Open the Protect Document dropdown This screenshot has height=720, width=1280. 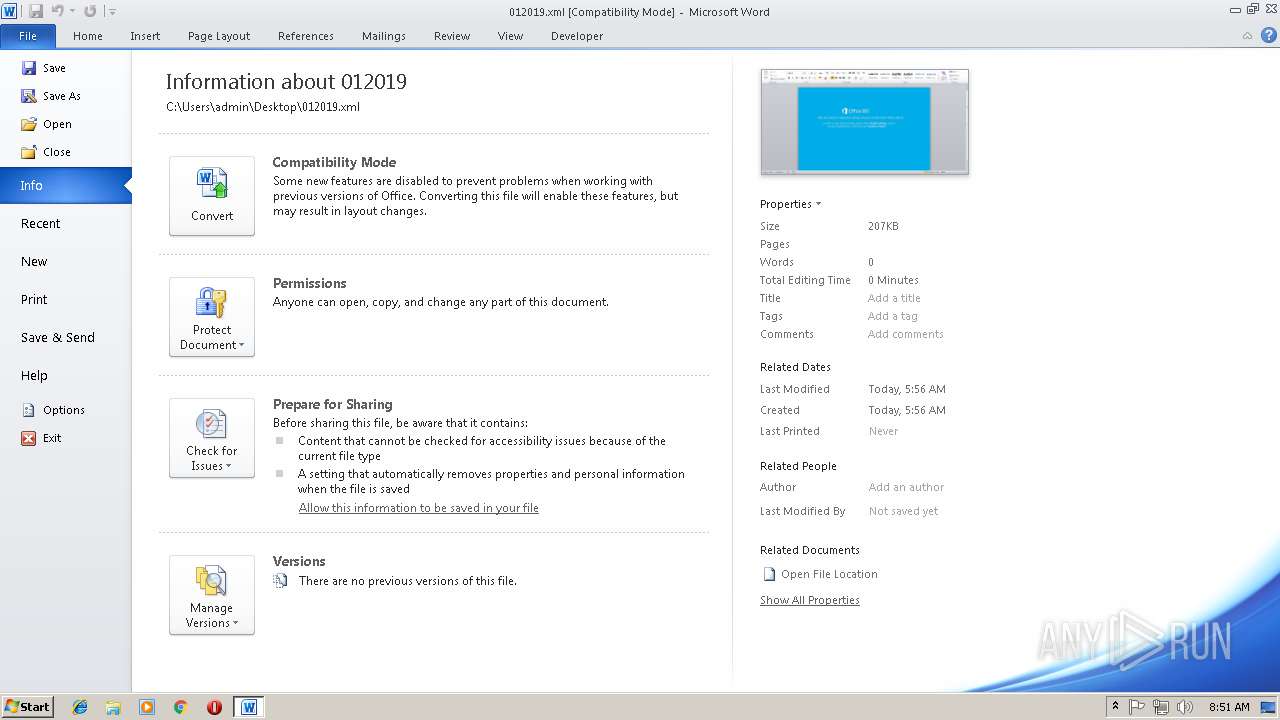pyautogui.click(x=212, y=317)
